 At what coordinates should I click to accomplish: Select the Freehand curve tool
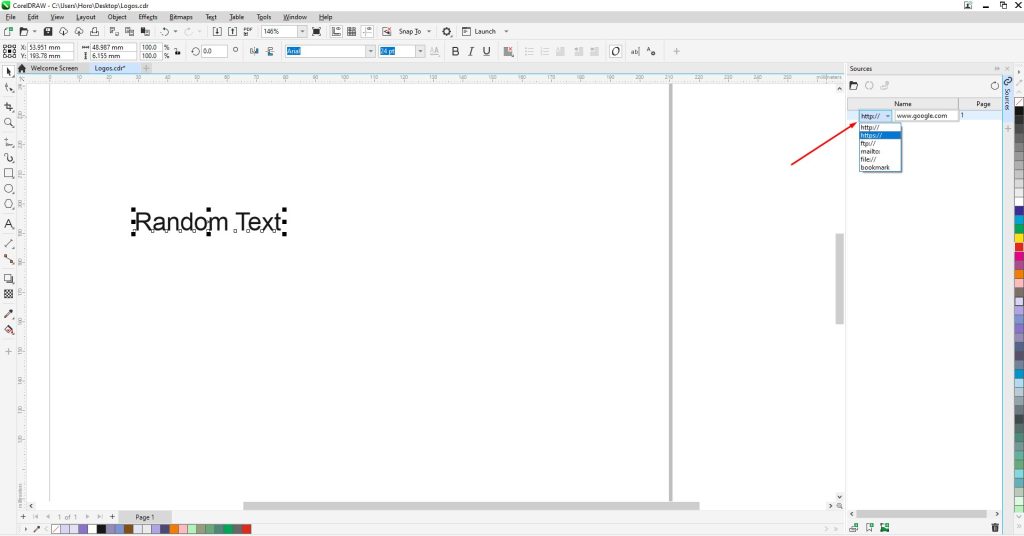coord(8,142)
